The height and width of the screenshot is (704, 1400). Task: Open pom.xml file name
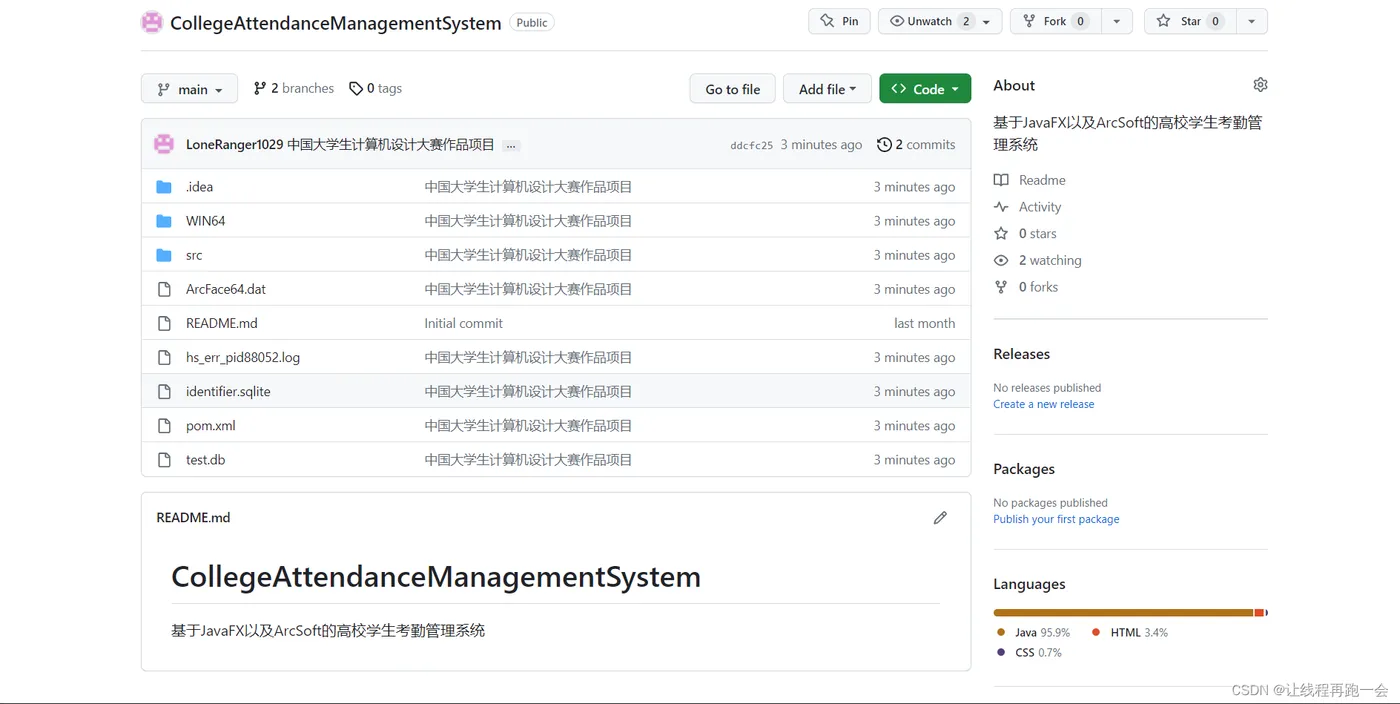[x=211, y=425]
